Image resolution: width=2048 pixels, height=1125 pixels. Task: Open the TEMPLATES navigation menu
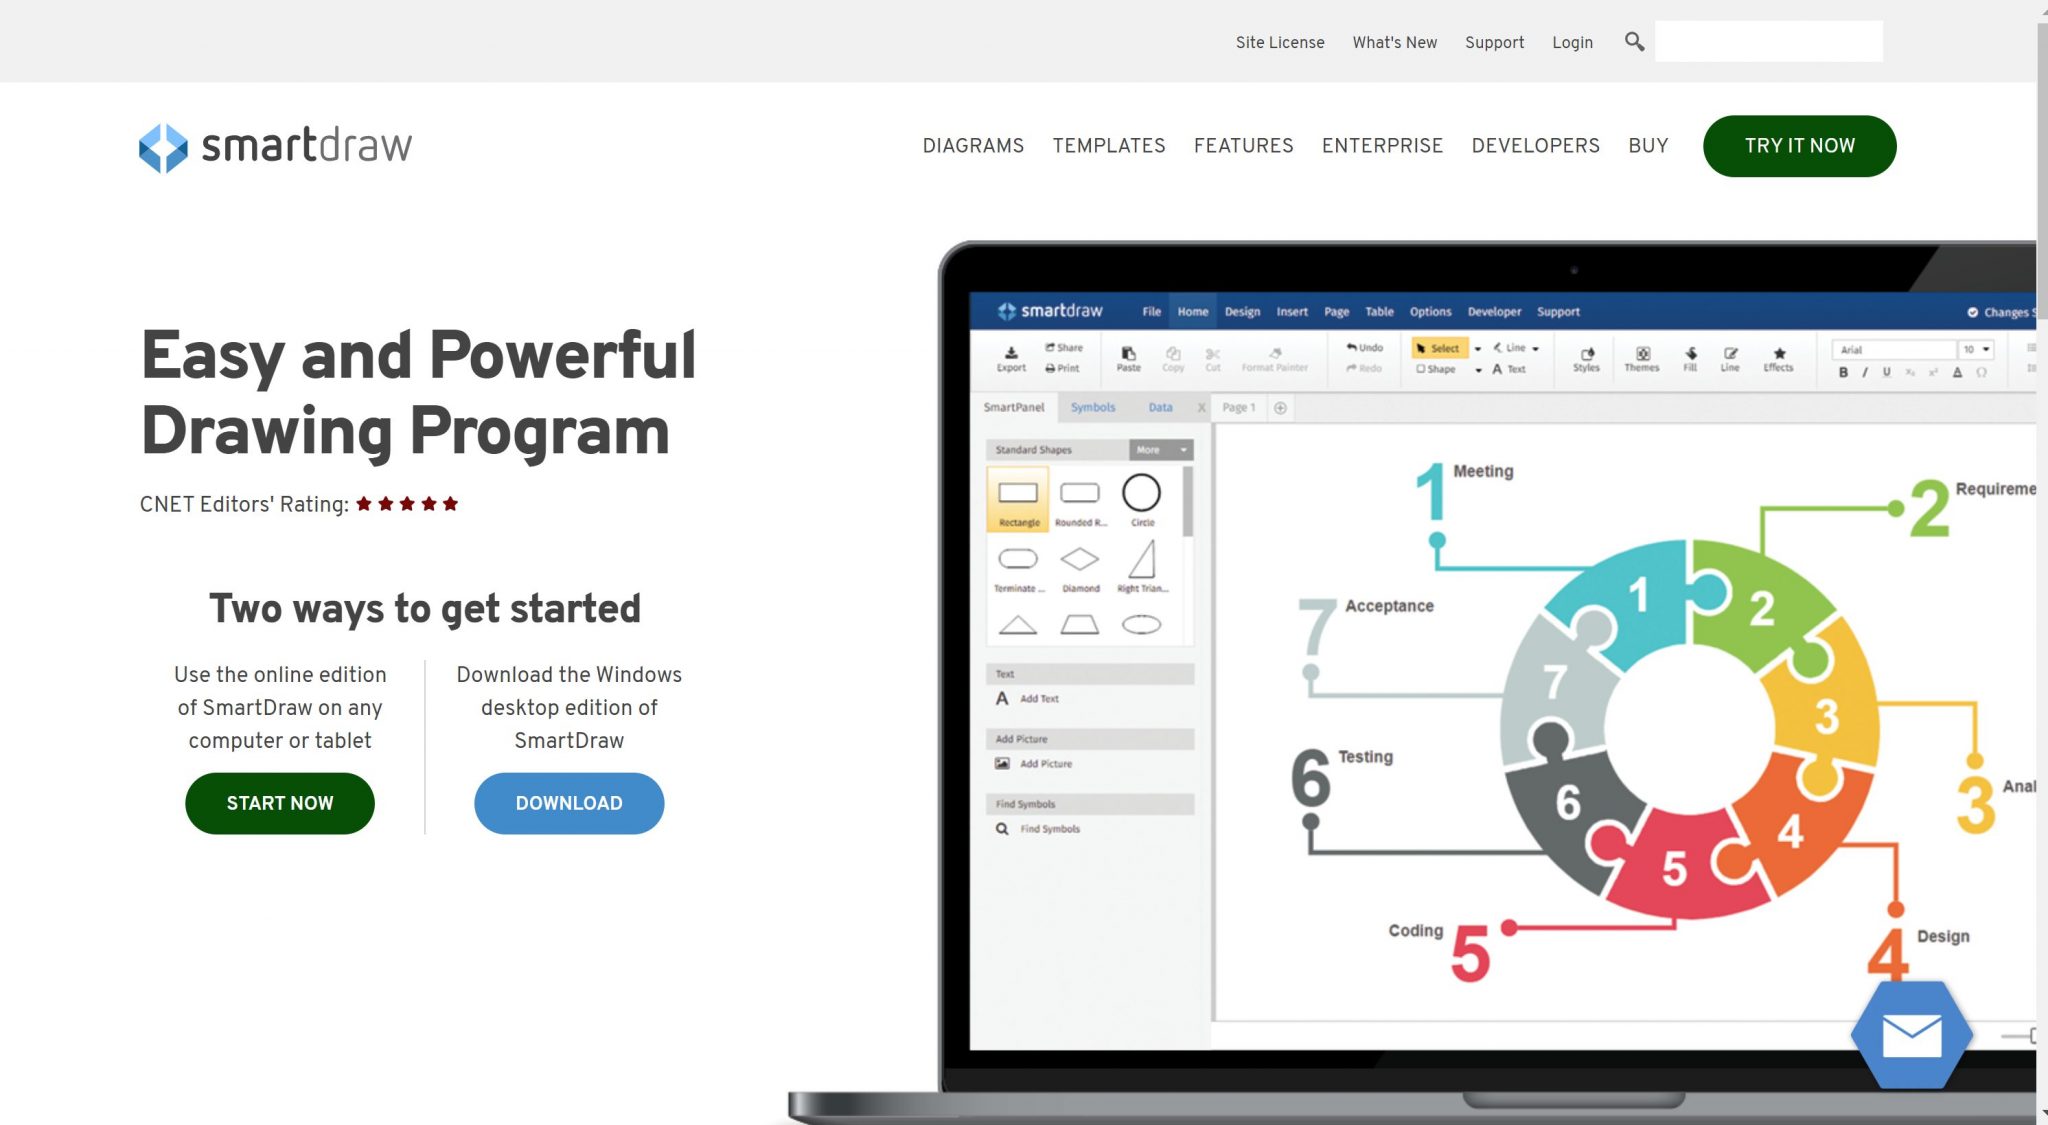[x=1108, y=146]
